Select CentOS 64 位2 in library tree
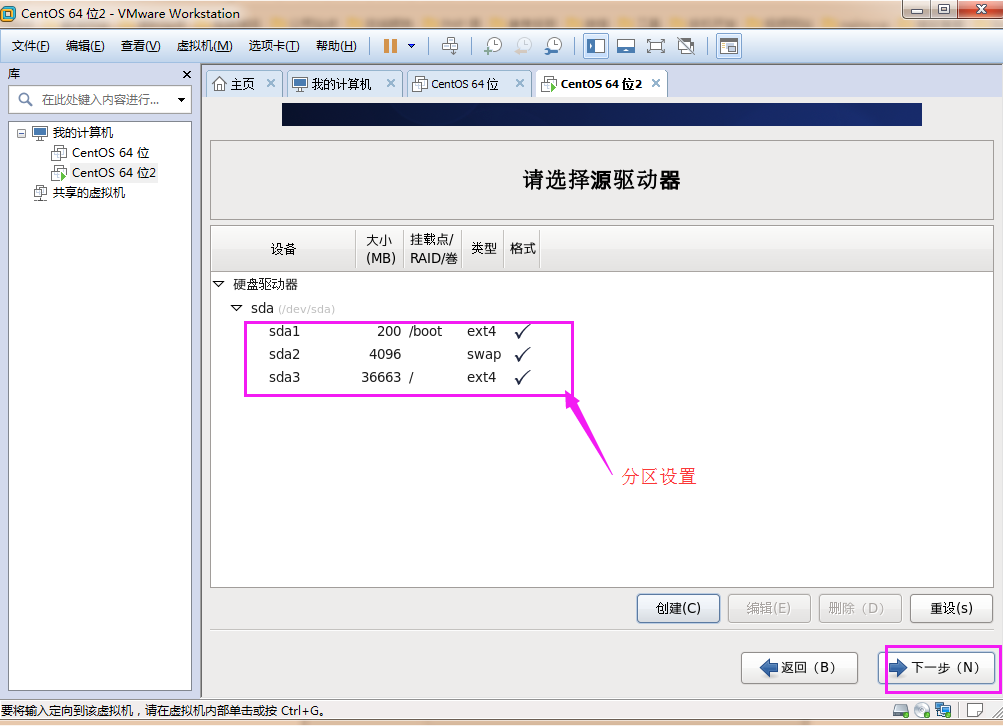 pyautogui.click(x=113, y=173)
